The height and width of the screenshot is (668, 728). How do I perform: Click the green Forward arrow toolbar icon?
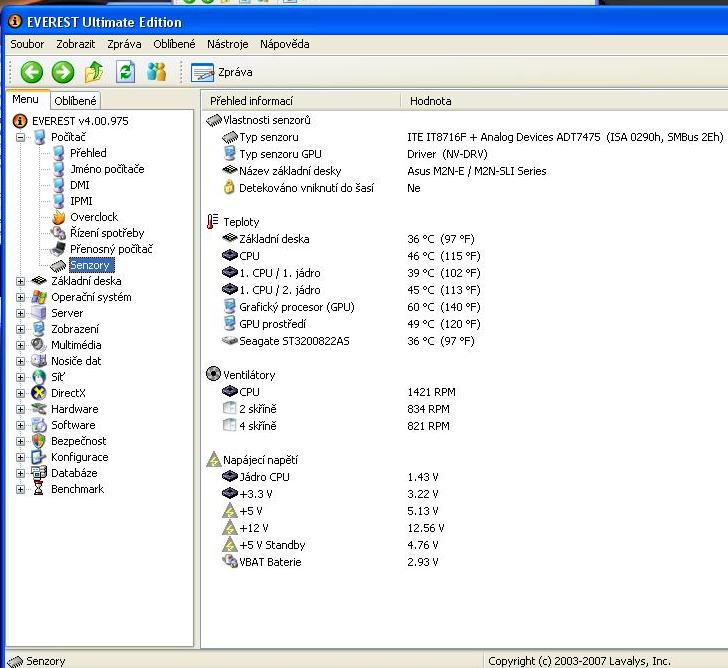pos(62,72)
